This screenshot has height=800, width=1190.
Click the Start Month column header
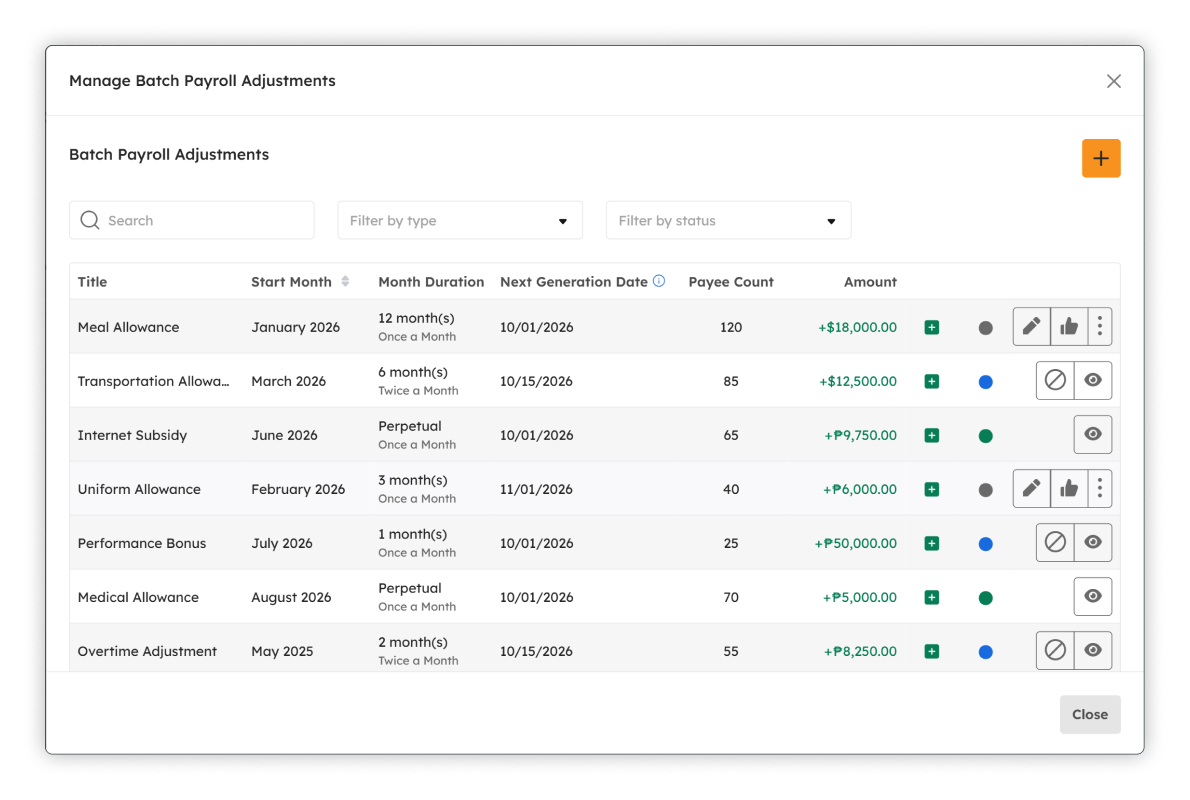(291, 282)
